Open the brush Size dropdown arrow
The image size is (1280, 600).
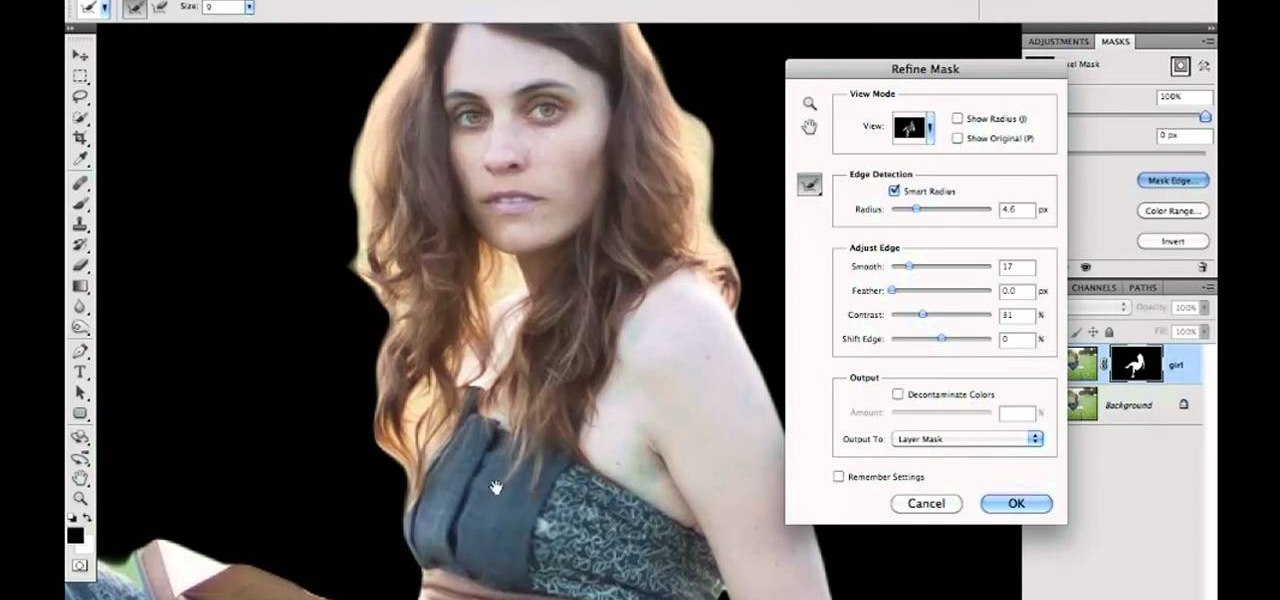tap(249, 7)
